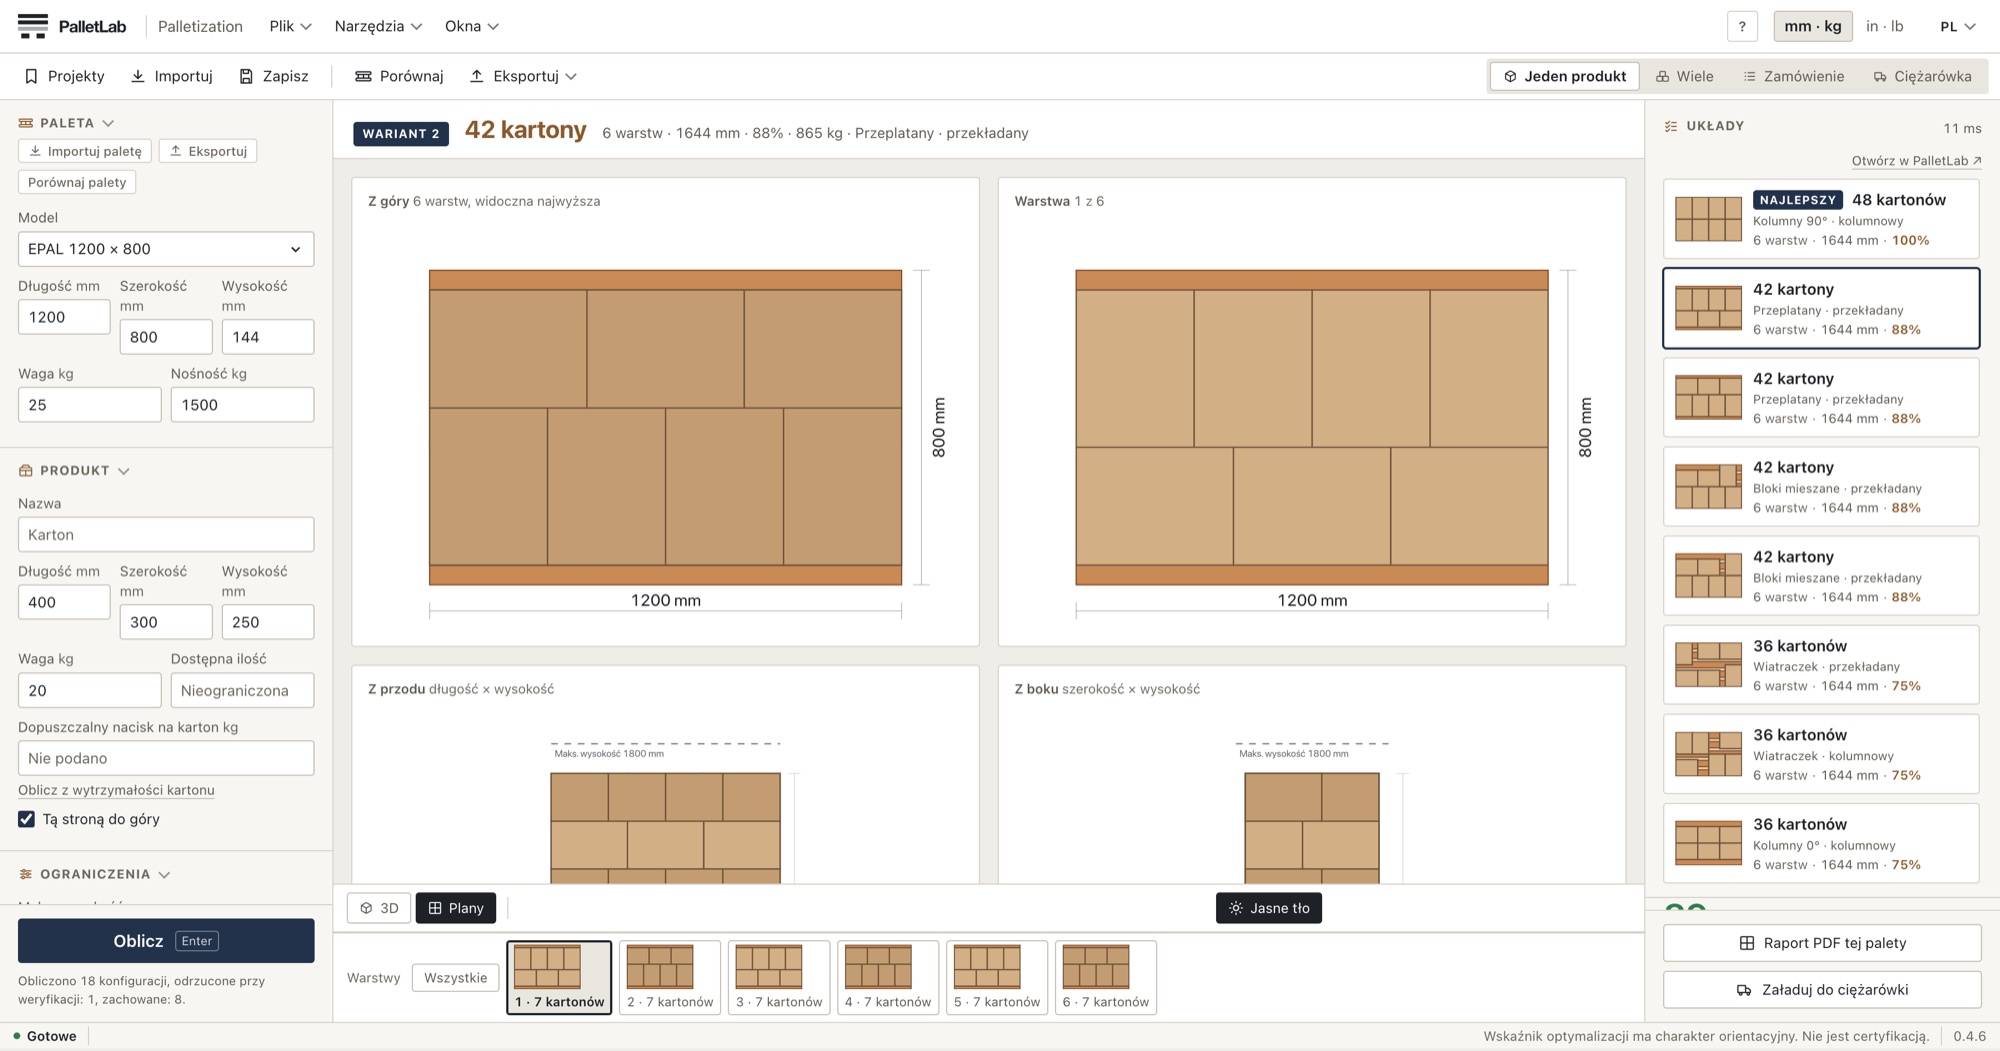
Task: Click the Nośność kg input field
Action: click(x=242, y=405)
